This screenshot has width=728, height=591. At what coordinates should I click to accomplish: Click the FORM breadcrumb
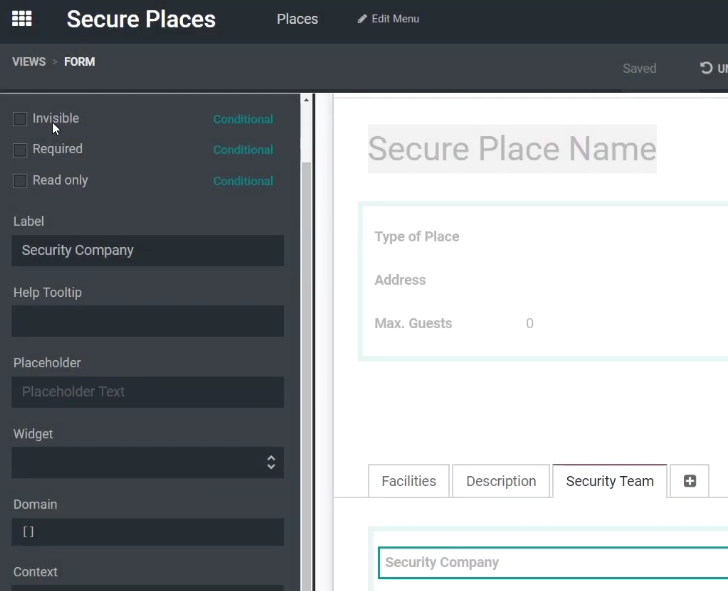click(x=79, y=62)
